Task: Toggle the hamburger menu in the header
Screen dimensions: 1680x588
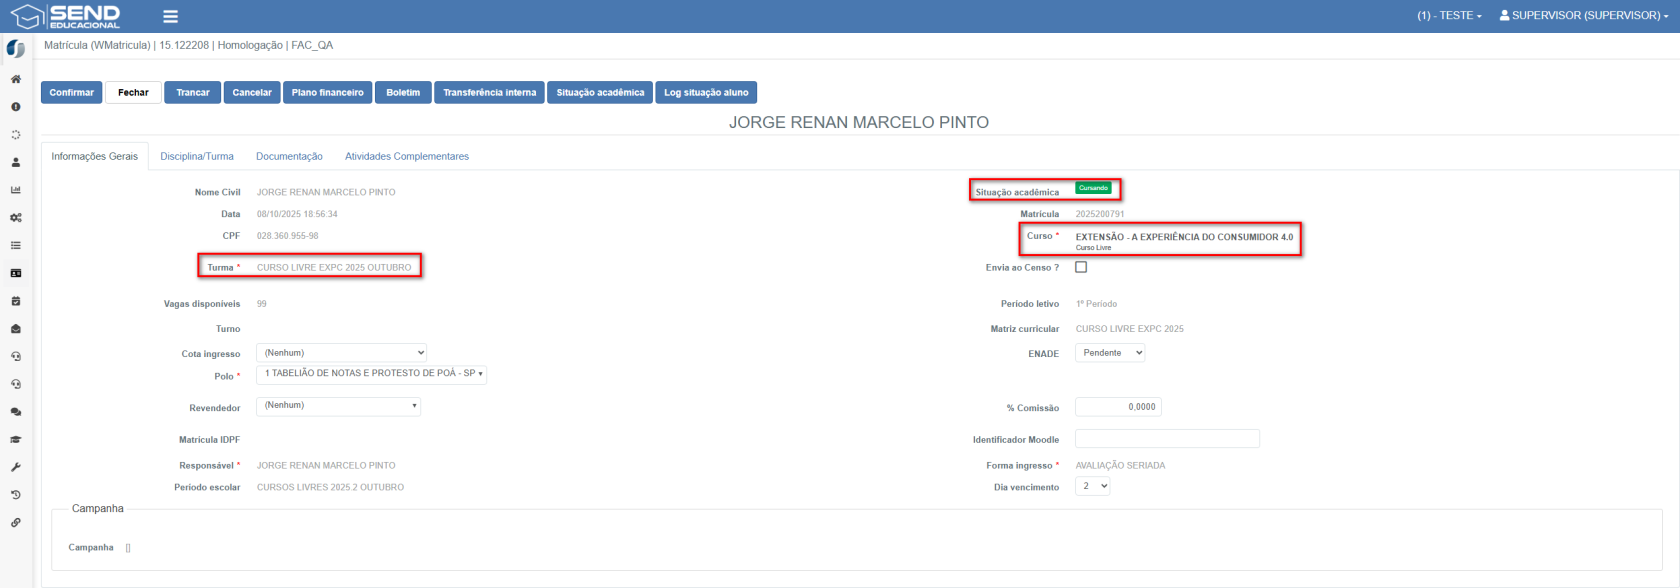Action: click(x=170, y=16)
